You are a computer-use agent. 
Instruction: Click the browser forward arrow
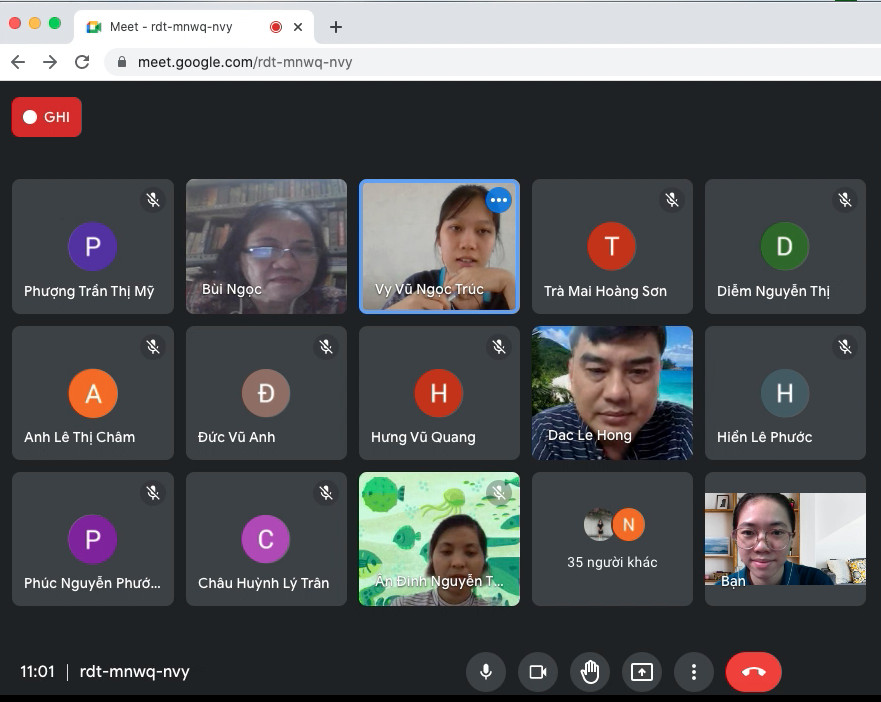[x=50, y=62]
